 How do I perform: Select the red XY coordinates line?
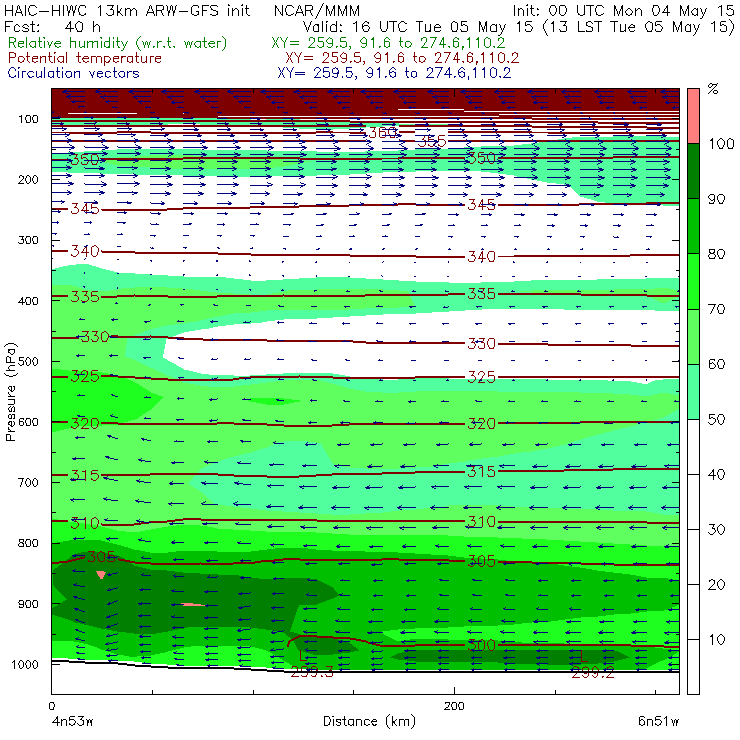coord(402,58)
